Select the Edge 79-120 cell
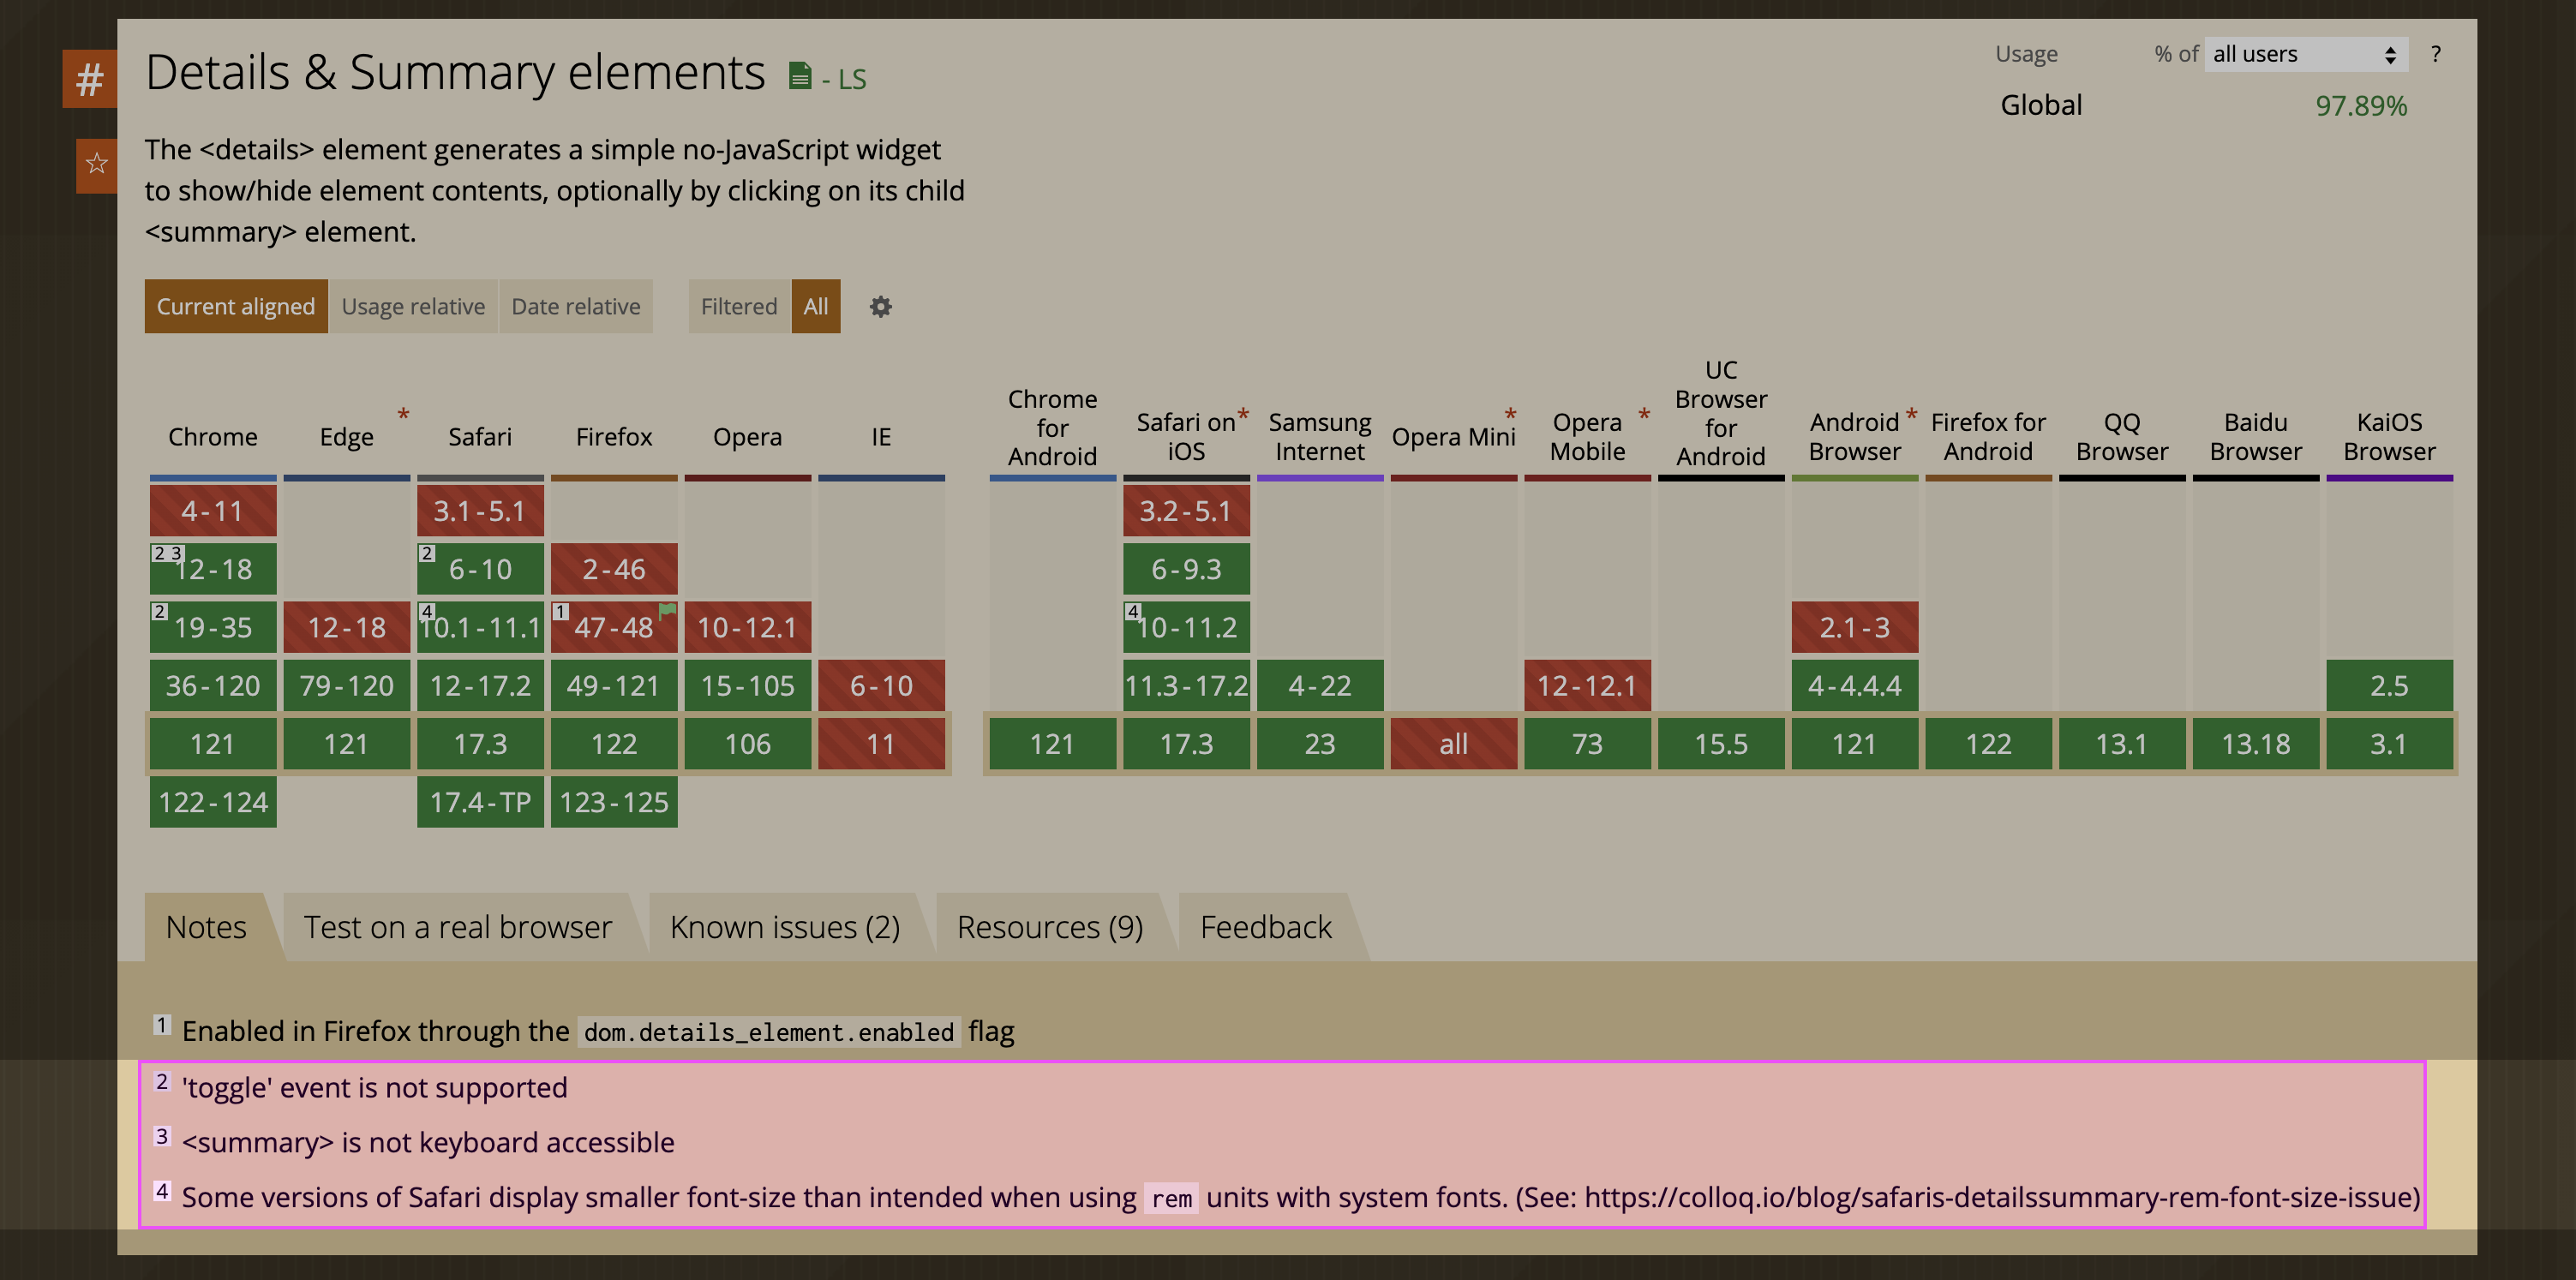The height and width of the screenshot is (1280, 2576). click(x=347, y=685)
